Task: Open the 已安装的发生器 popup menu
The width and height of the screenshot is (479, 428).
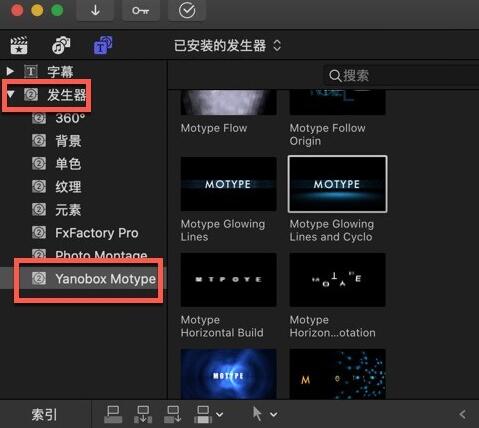Action: 228,46
